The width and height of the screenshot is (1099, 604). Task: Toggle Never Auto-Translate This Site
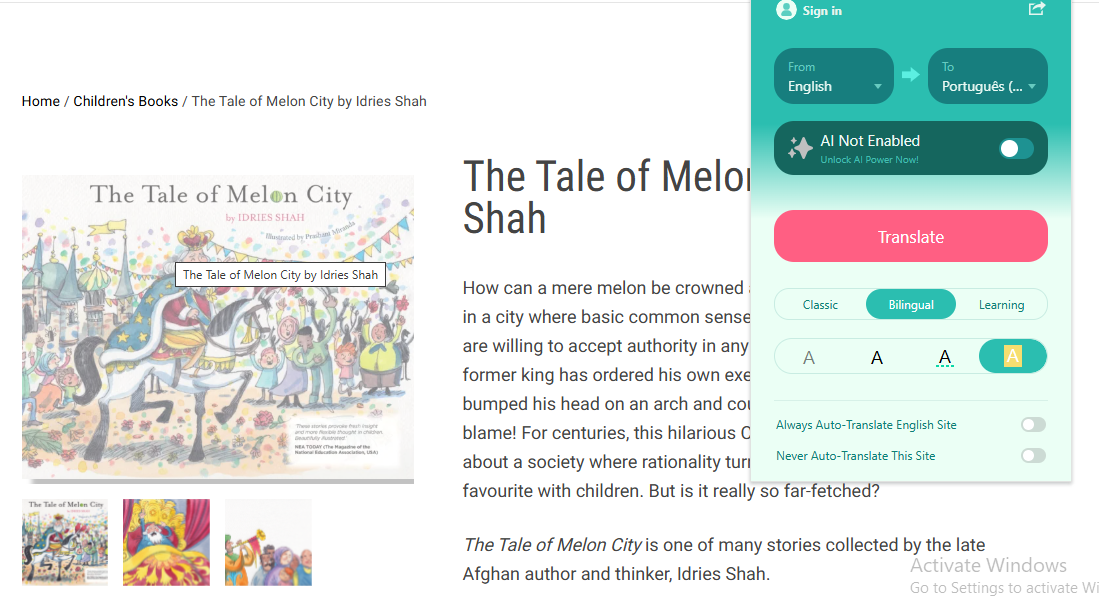[x=1033, y=456]
